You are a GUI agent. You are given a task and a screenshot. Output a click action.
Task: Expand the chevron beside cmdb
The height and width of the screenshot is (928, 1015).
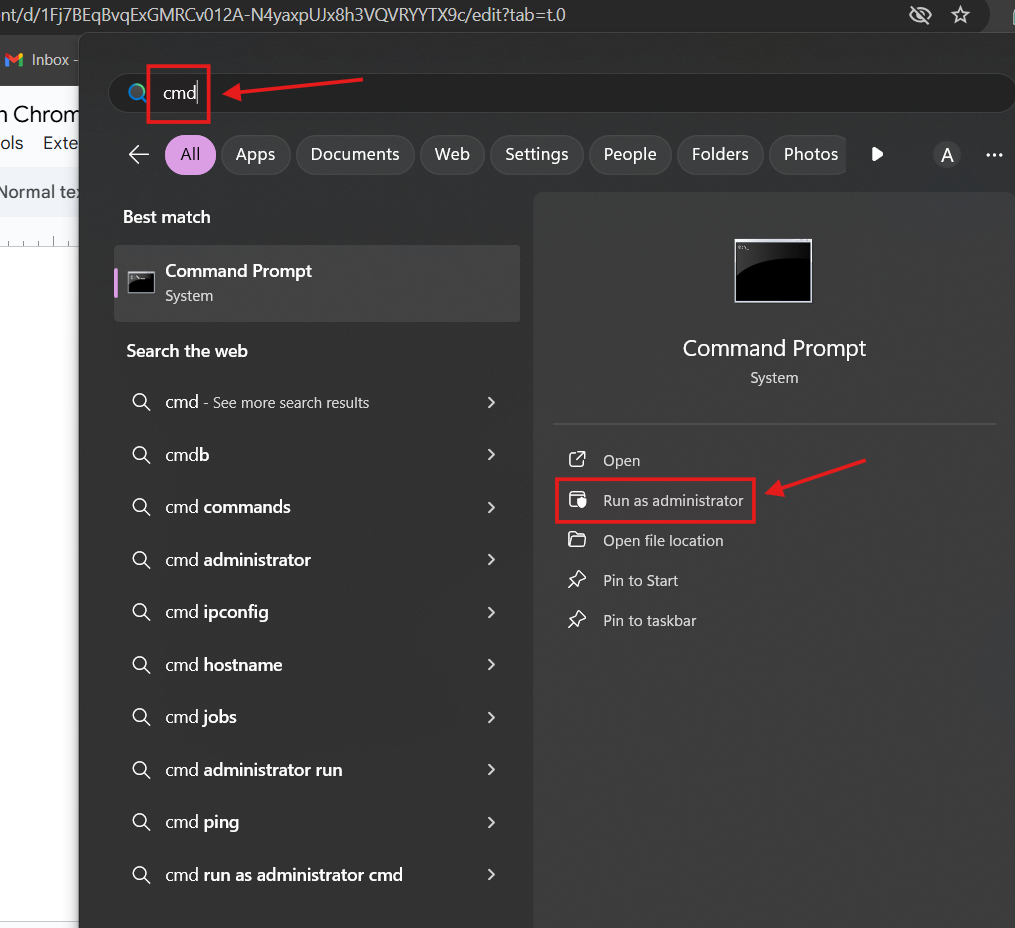(x=491, y=455)
